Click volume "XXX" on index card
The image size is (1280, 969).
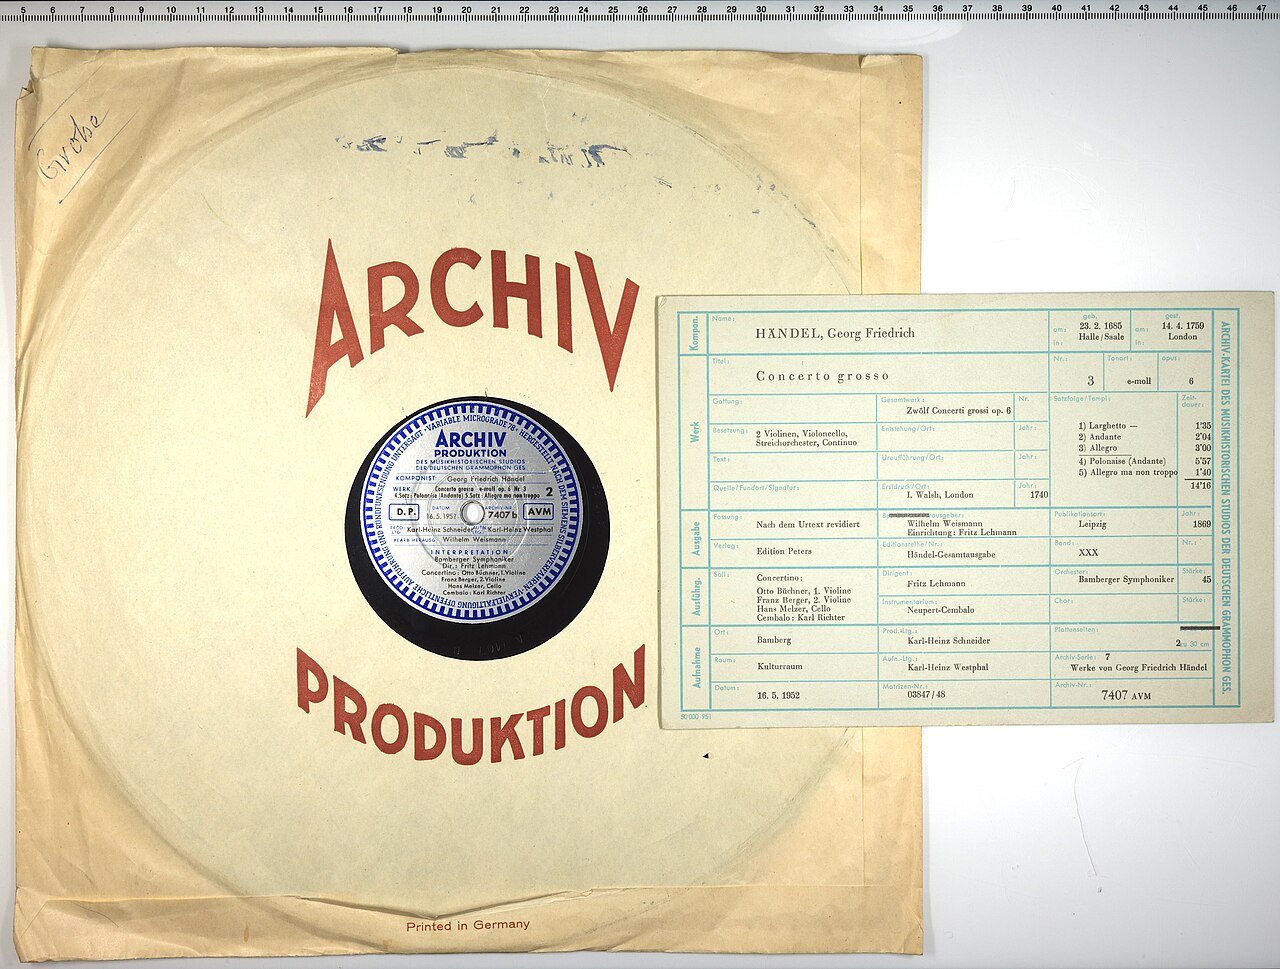click(x=1088, y=552)
